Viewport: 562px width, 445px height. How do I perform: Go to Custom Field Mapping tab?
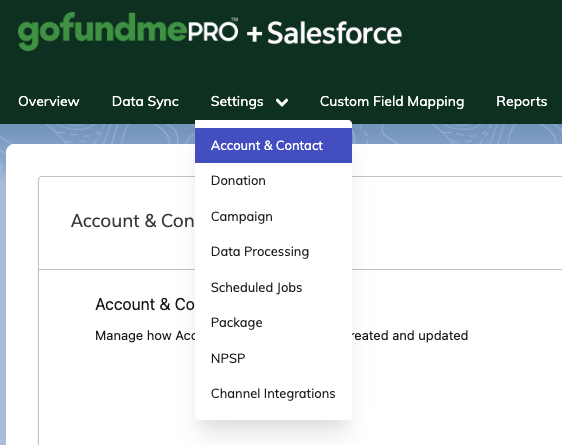pyautogui.click(x=392, y=102)
